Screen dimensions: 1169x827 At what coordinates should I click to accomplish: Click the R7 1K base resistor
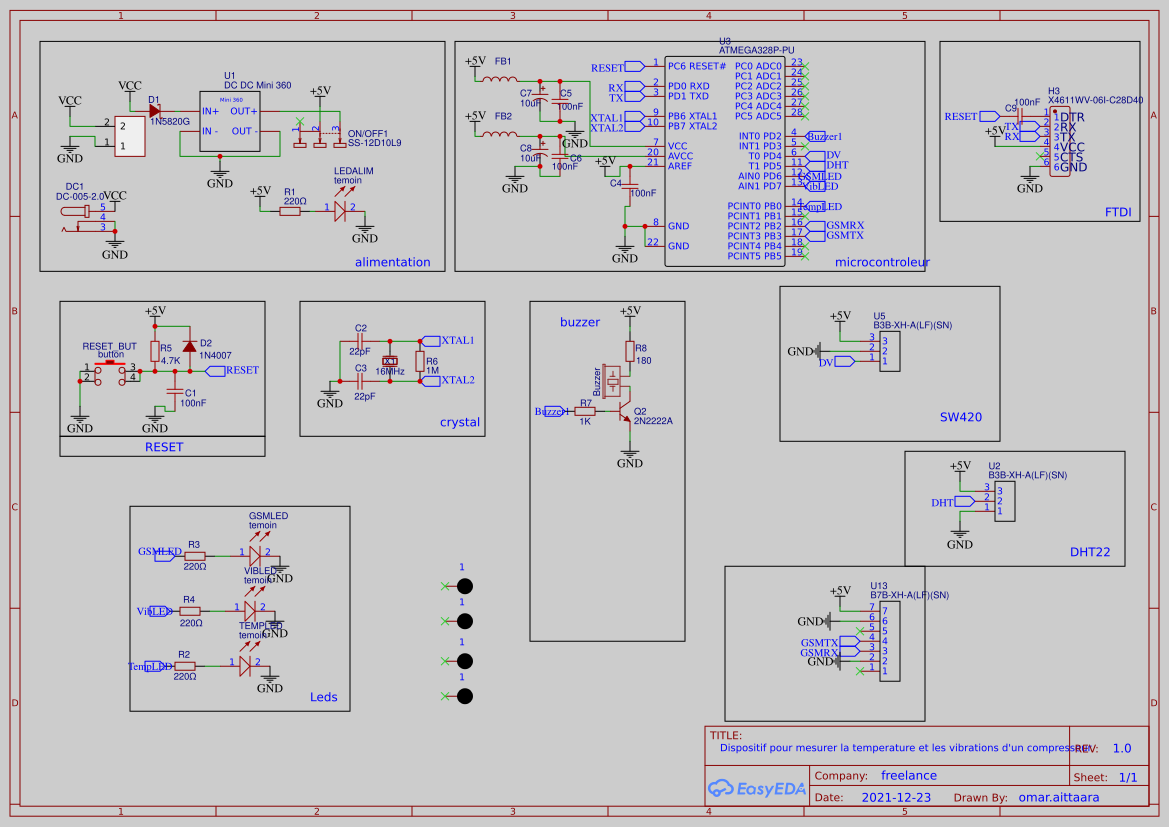(x=585, y=411)
